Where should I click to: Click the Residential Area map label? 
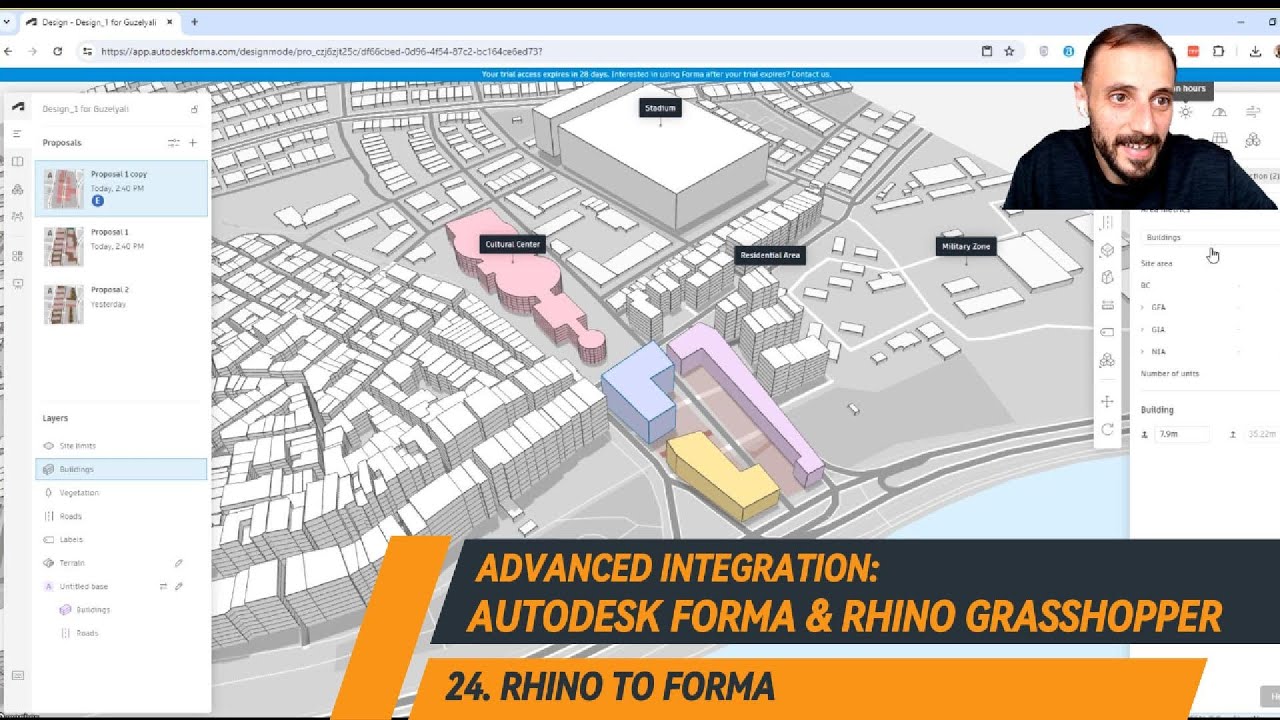coord(770,255)
